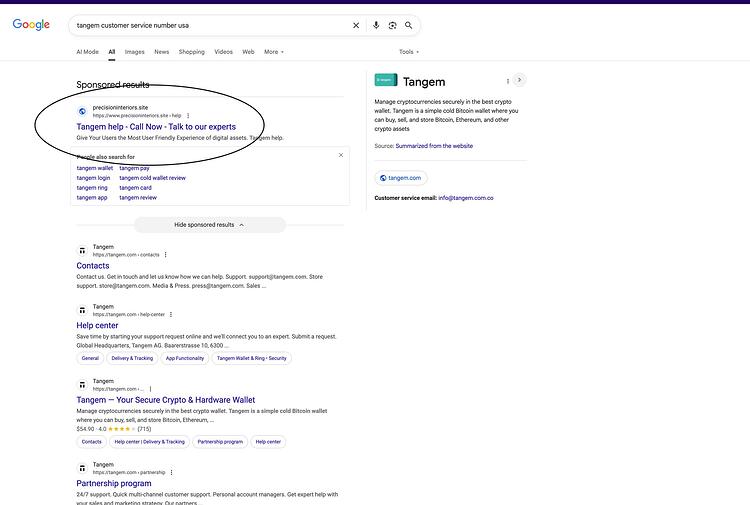Search for 'tangem wallet' suggestion

tap(95, 168)
